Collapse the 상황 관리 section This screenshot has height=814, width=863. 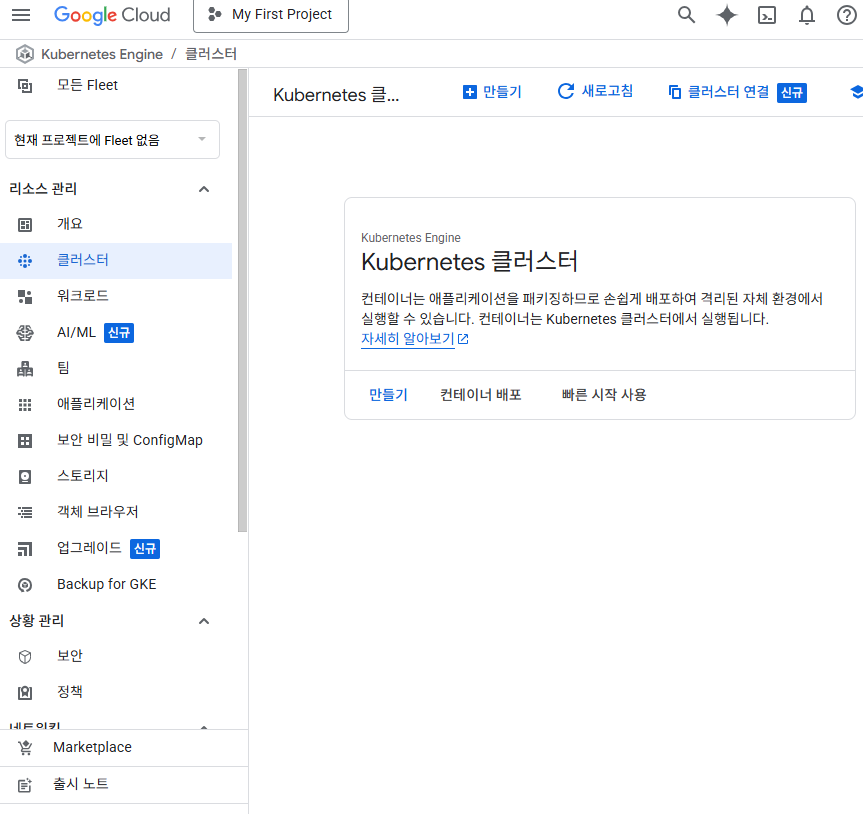point(204,621)
